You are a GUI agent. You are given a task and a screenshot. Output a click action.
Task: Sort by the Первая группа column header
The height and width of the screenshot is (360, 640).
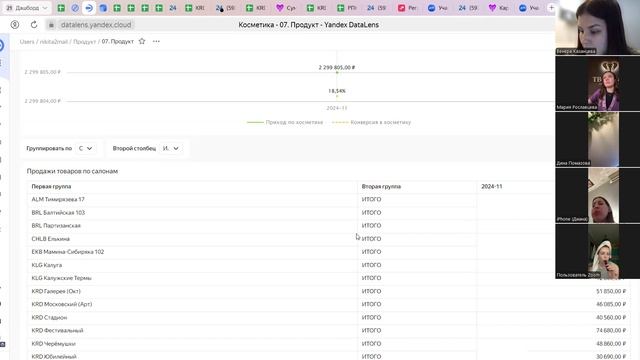click(51, 187)
